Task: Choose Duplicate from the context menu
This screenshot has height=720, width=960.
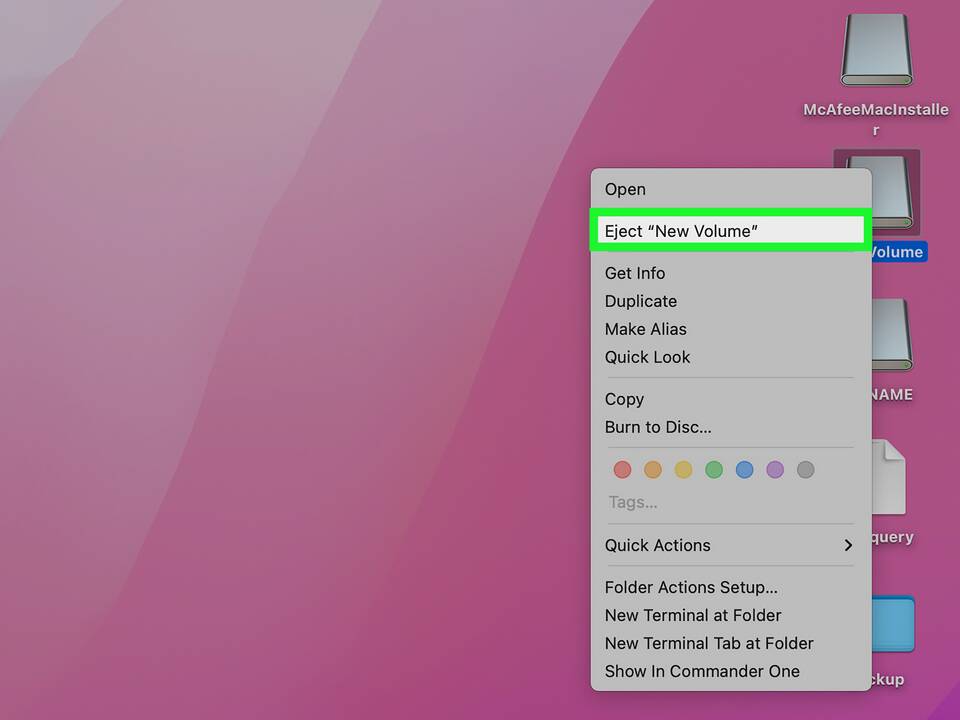Action: [641, 301]
